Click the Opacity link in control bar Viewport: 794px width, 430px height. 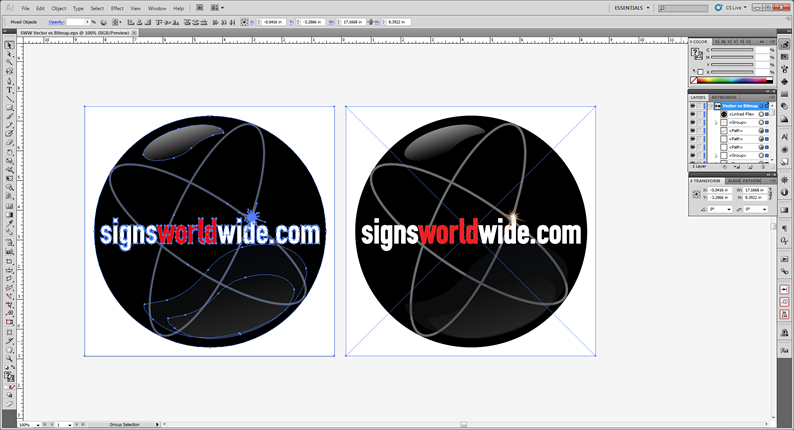coord(56,22)
